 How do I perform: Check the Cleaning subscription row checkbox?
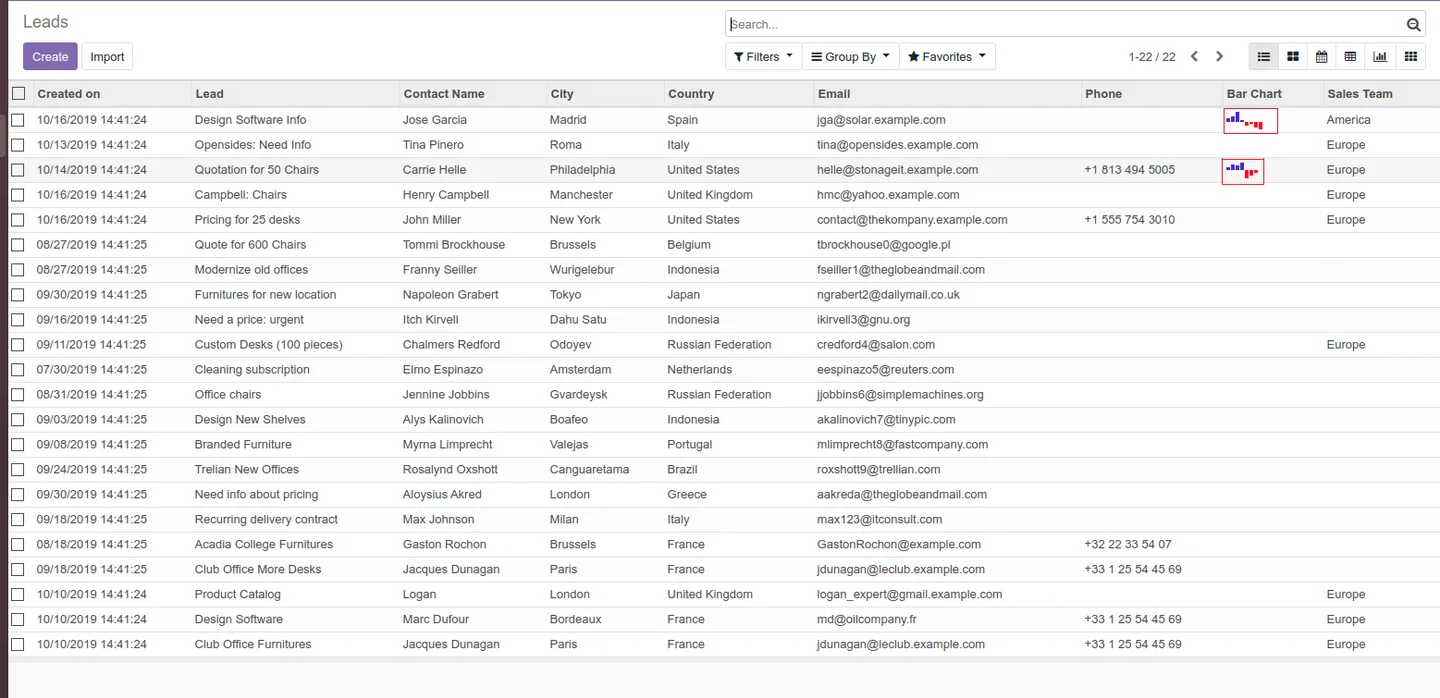click(18, 370)
